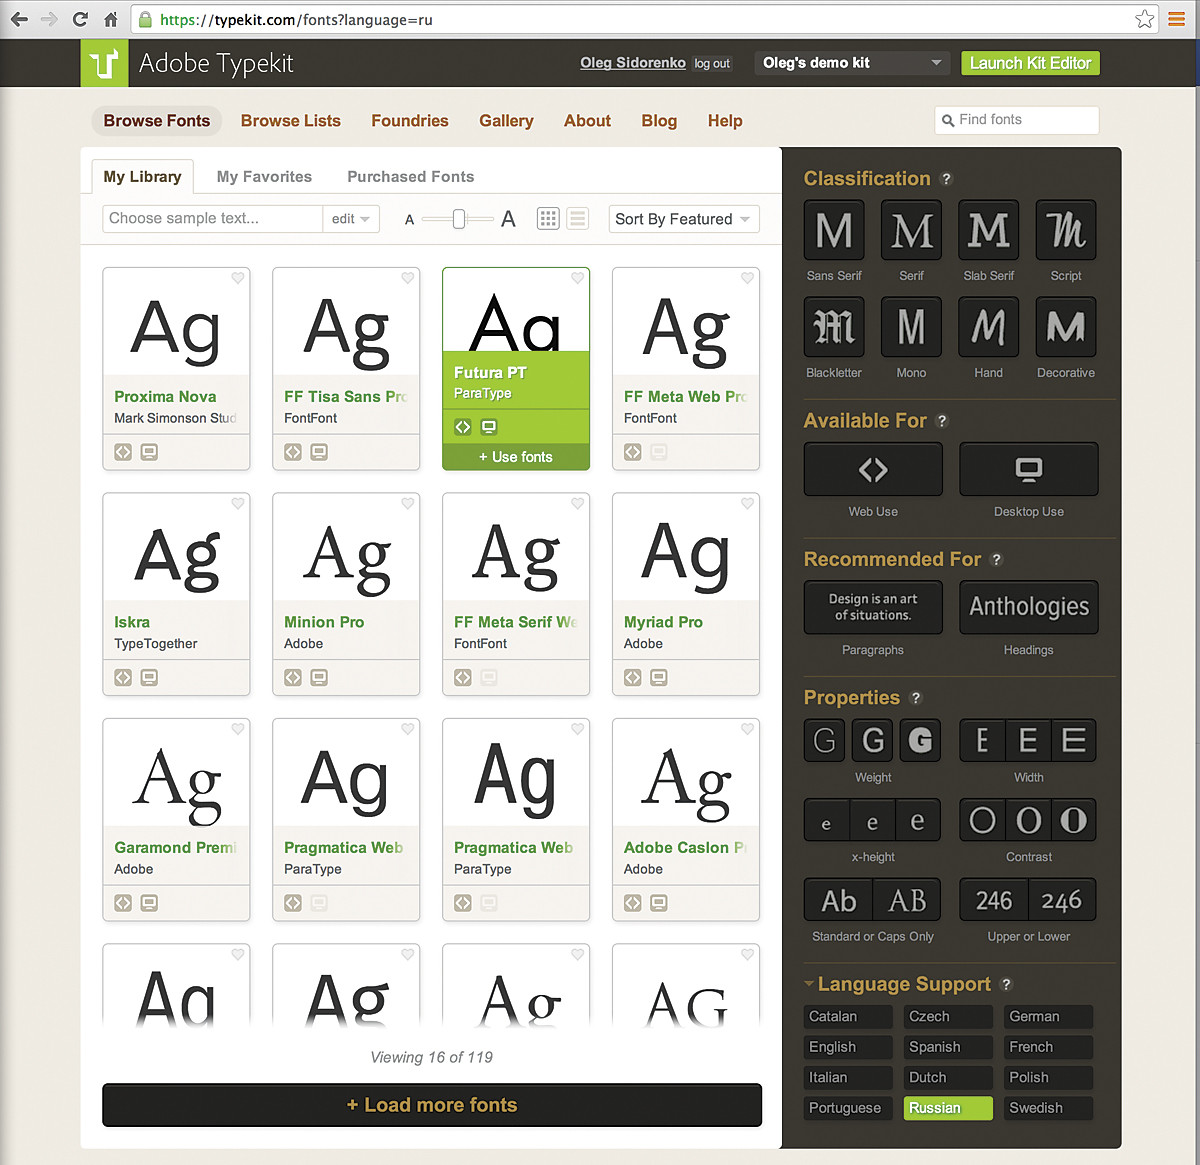This screenshot has height=1165, width=1200.
Task: Click the Load more fonts button
Action: tap(432, 1105)
